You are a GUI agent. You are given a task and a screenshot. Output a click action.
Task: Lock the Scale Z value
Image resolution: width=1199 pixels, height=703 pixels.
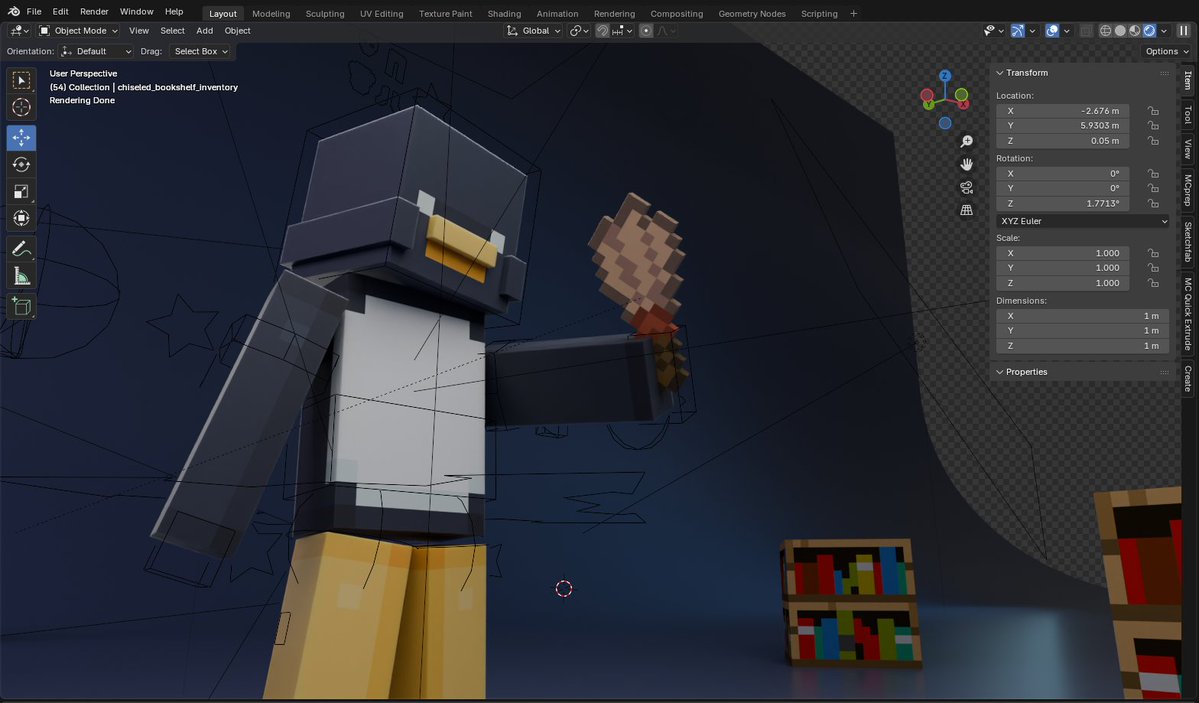pos(1153,283)
